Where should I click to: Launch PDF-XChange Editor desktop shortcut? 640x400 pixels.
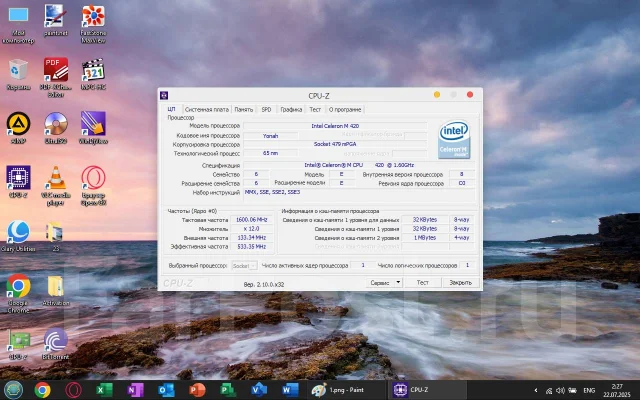pyautogui.click(x=56, y=78)
